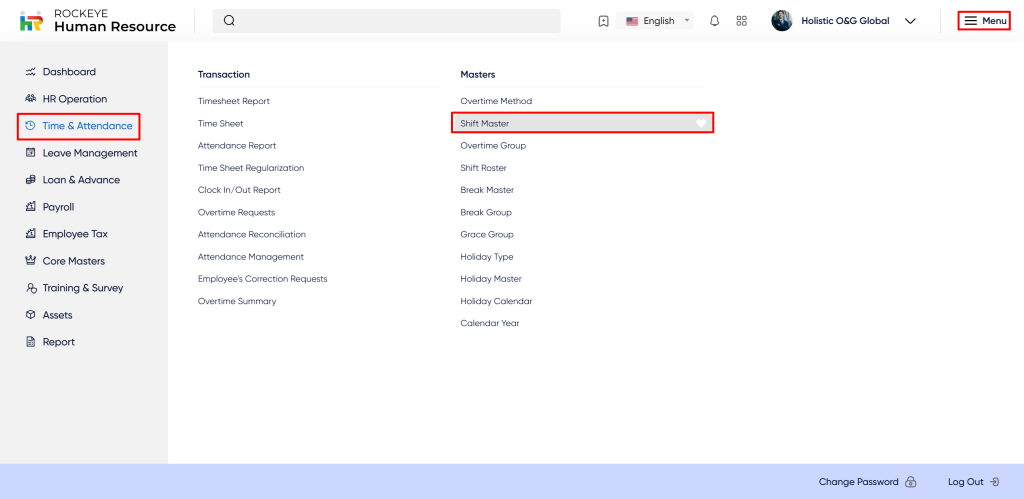Open the Holiday Calendar master
The width and height of the screenshot is (1024, 499).
tap(496, 301)
